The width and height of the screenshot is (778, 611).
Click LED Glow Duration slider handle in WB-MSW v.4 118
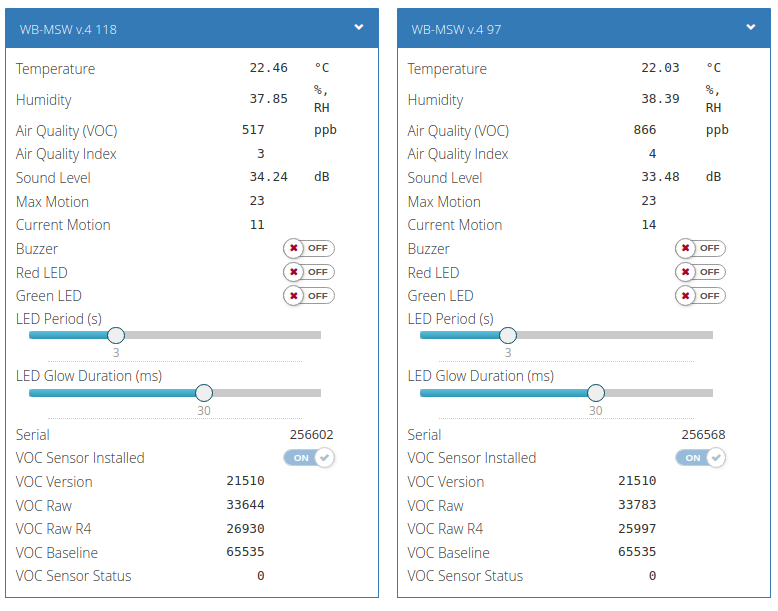[x=204, y=393]
